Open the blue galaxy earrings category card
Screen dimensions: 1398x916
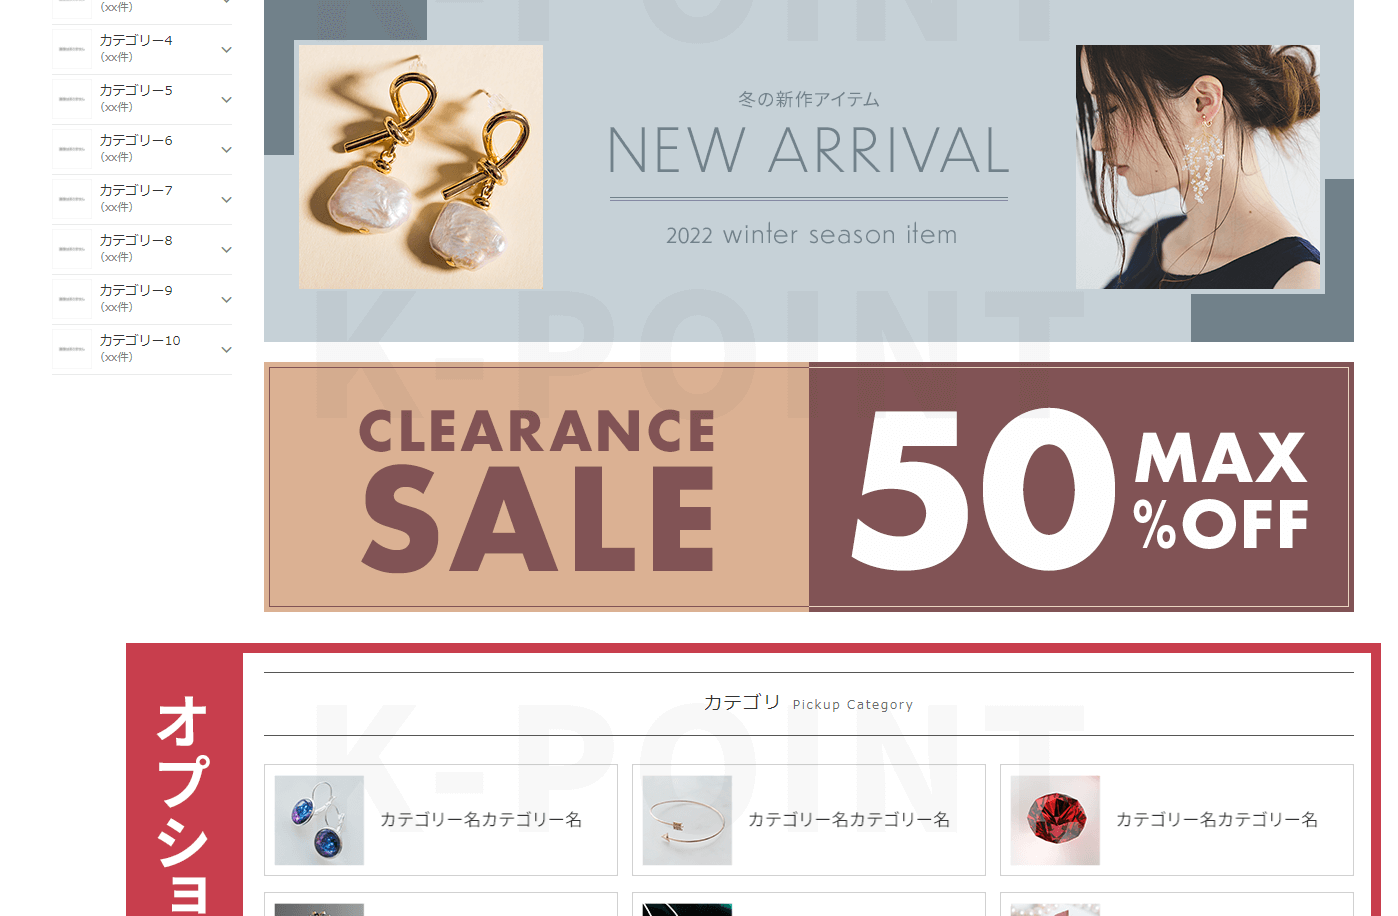click(x=441, y=820)
